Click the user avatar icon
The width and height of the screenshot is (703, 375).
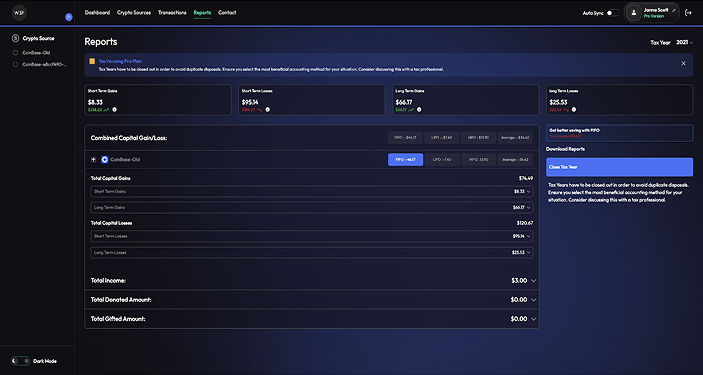click(x=633, y=13)
